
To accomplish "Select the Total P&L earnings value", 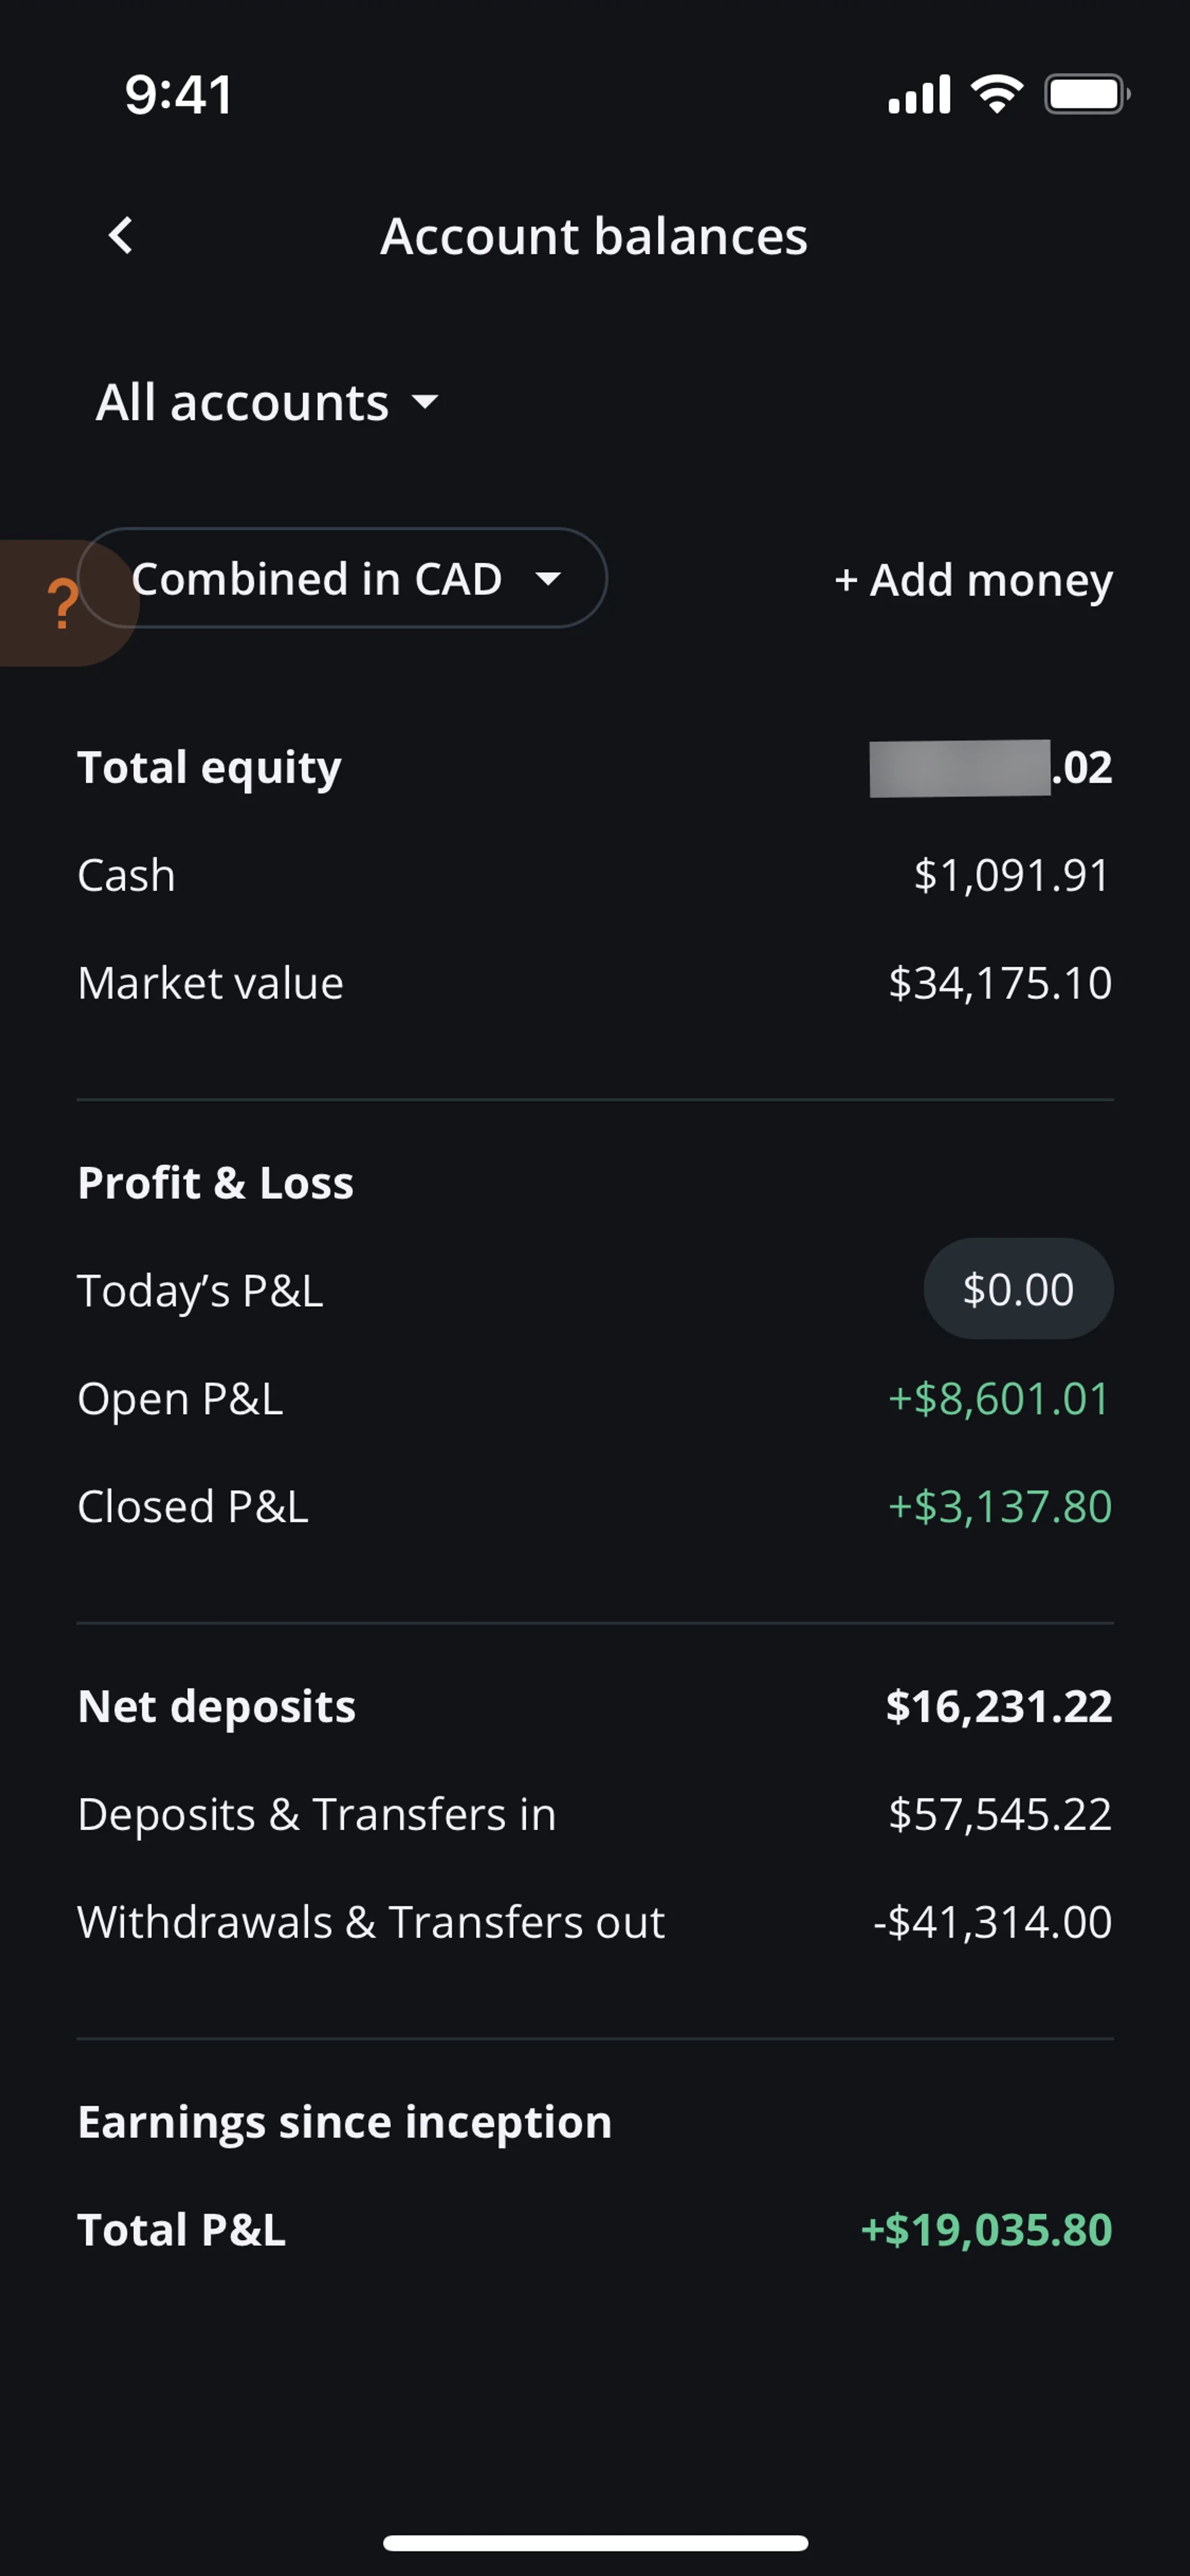I will tap(986, 2229).
